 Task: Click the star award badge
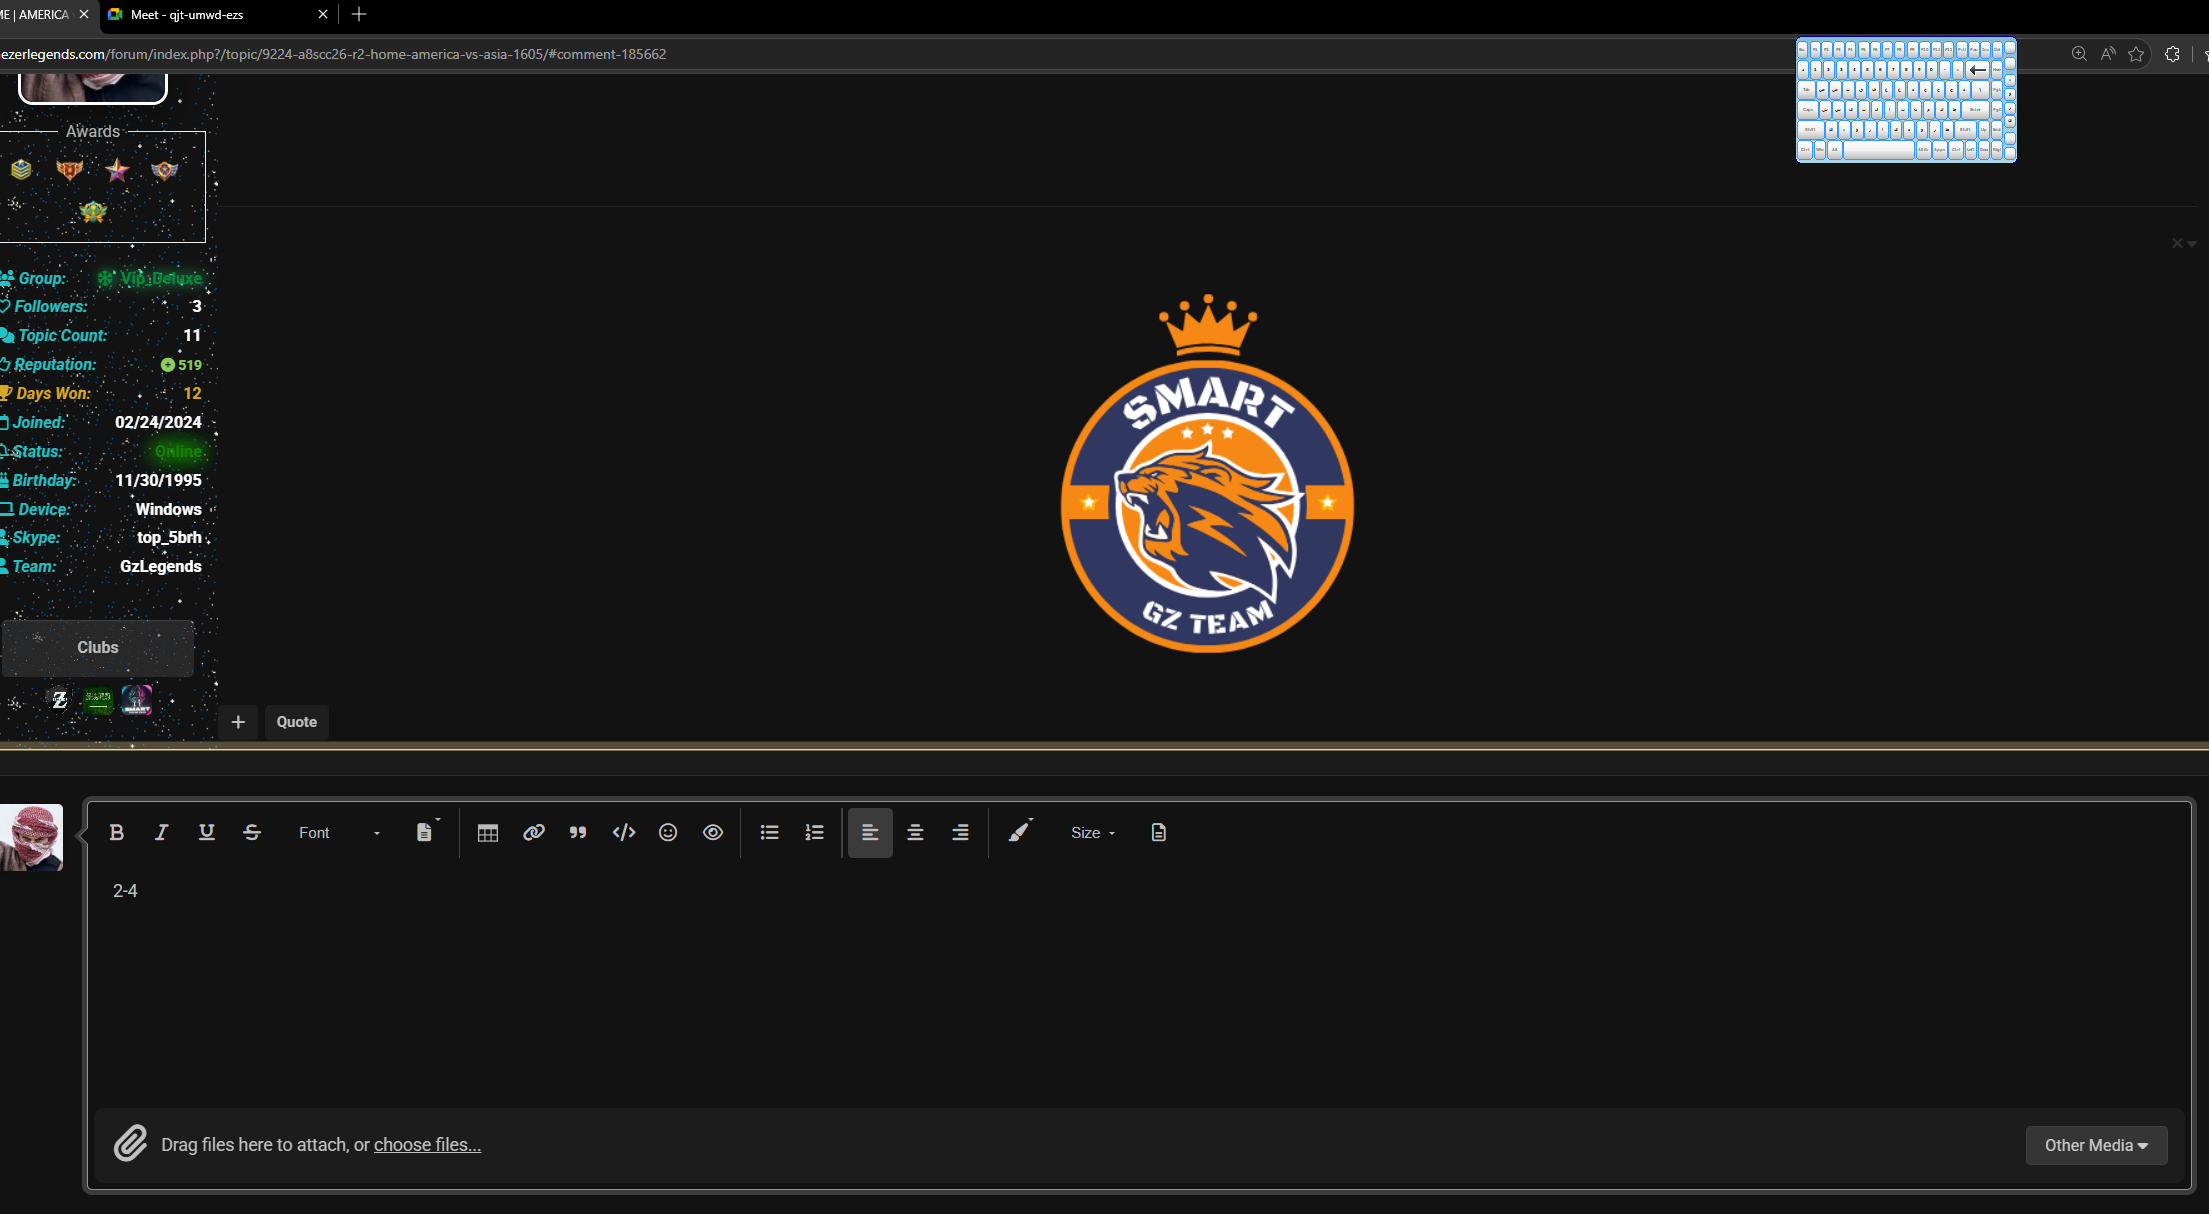point(117,170)
